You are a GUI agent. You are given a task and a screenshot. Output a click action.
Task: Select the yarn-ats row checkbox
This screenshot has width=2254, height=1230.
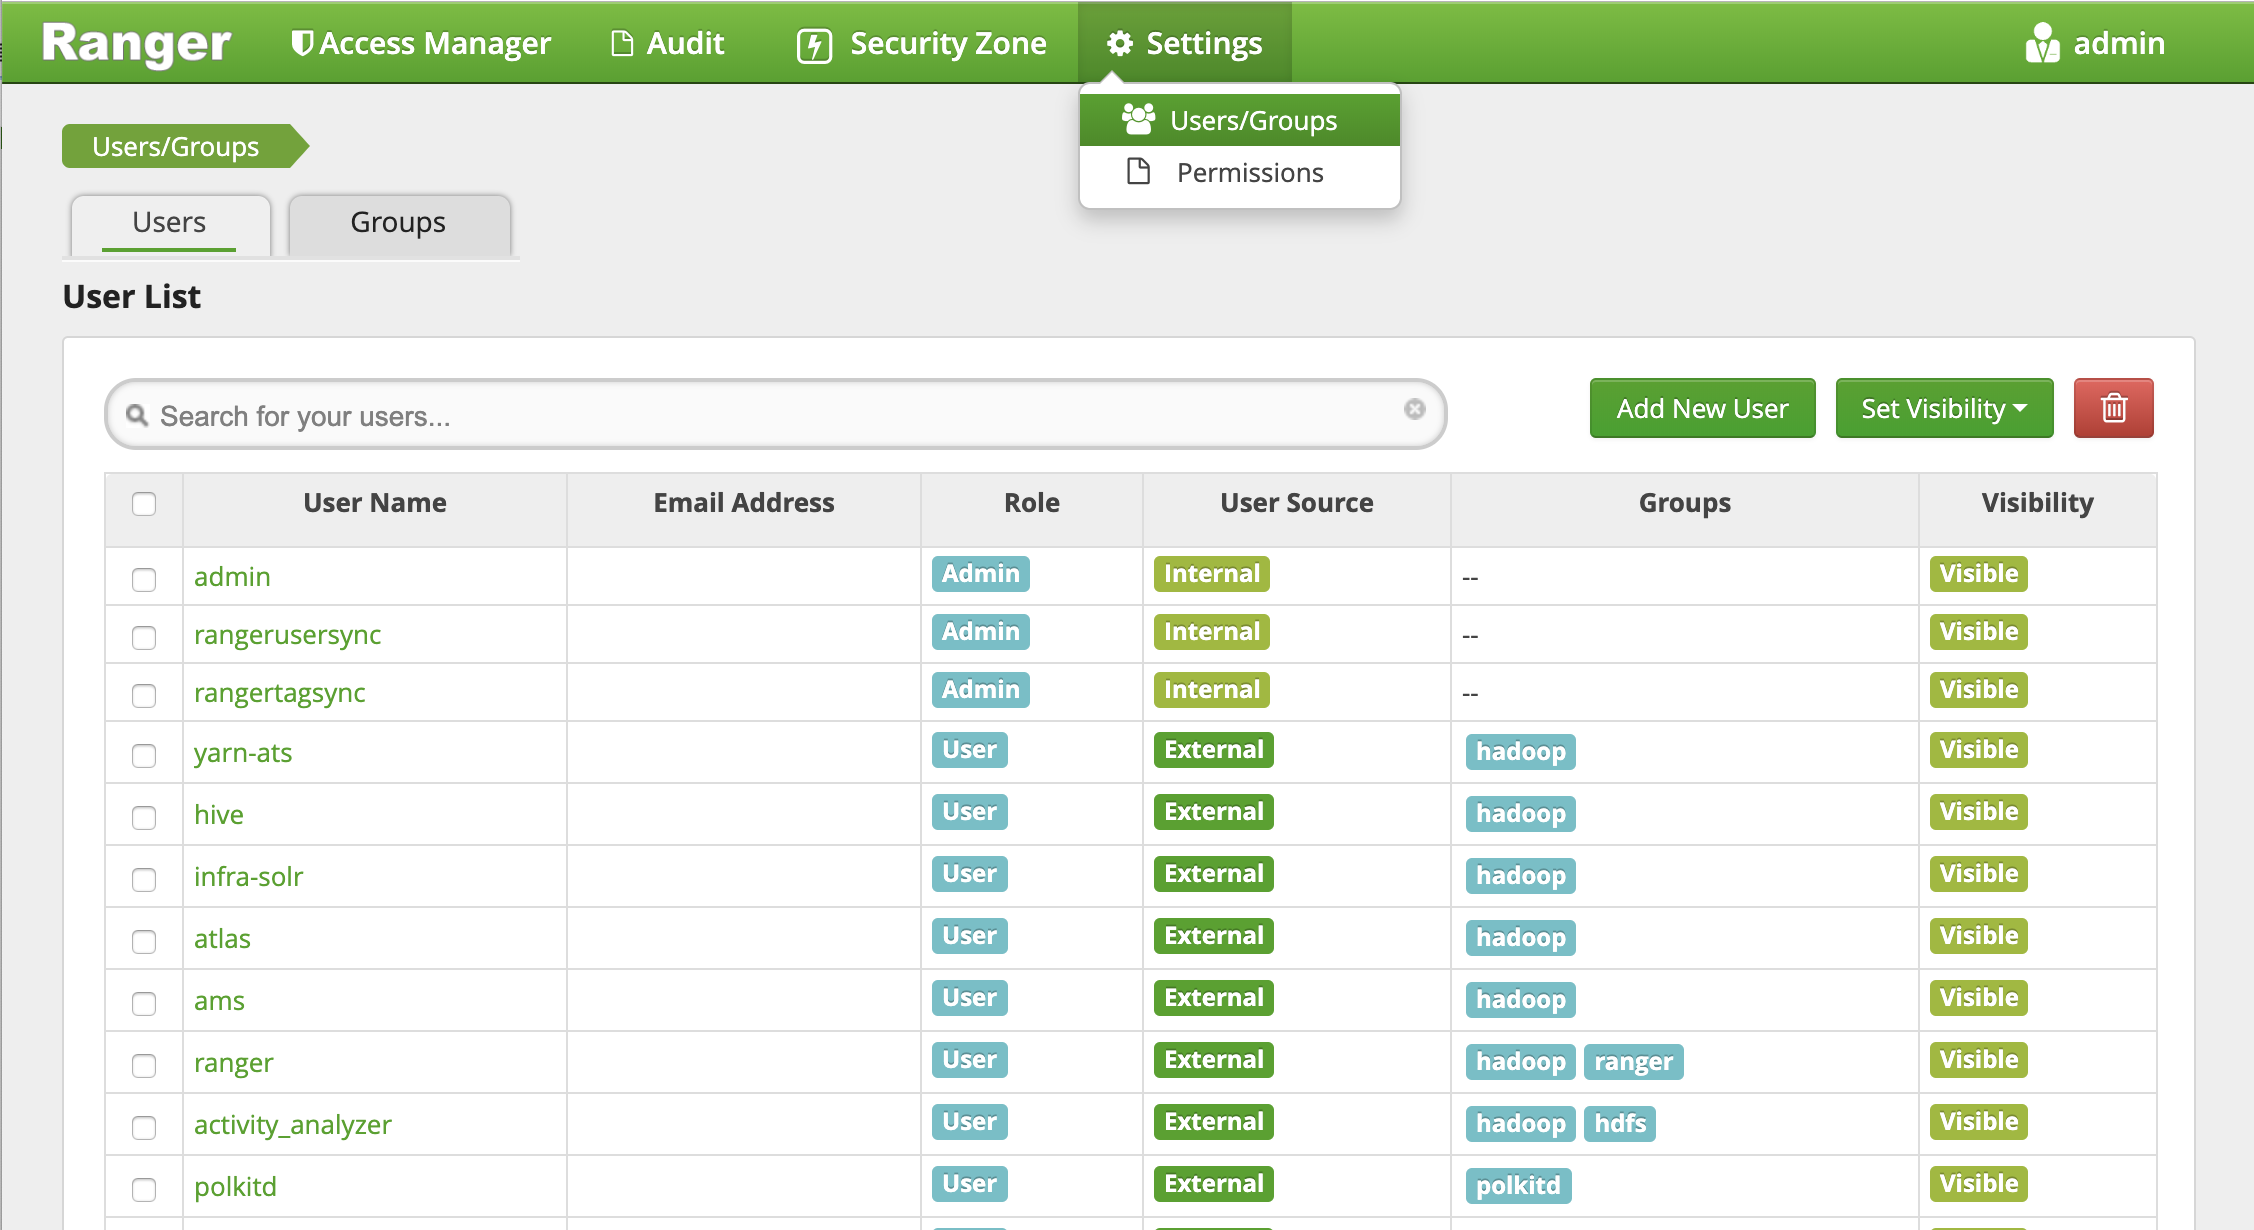coord(144,755)
